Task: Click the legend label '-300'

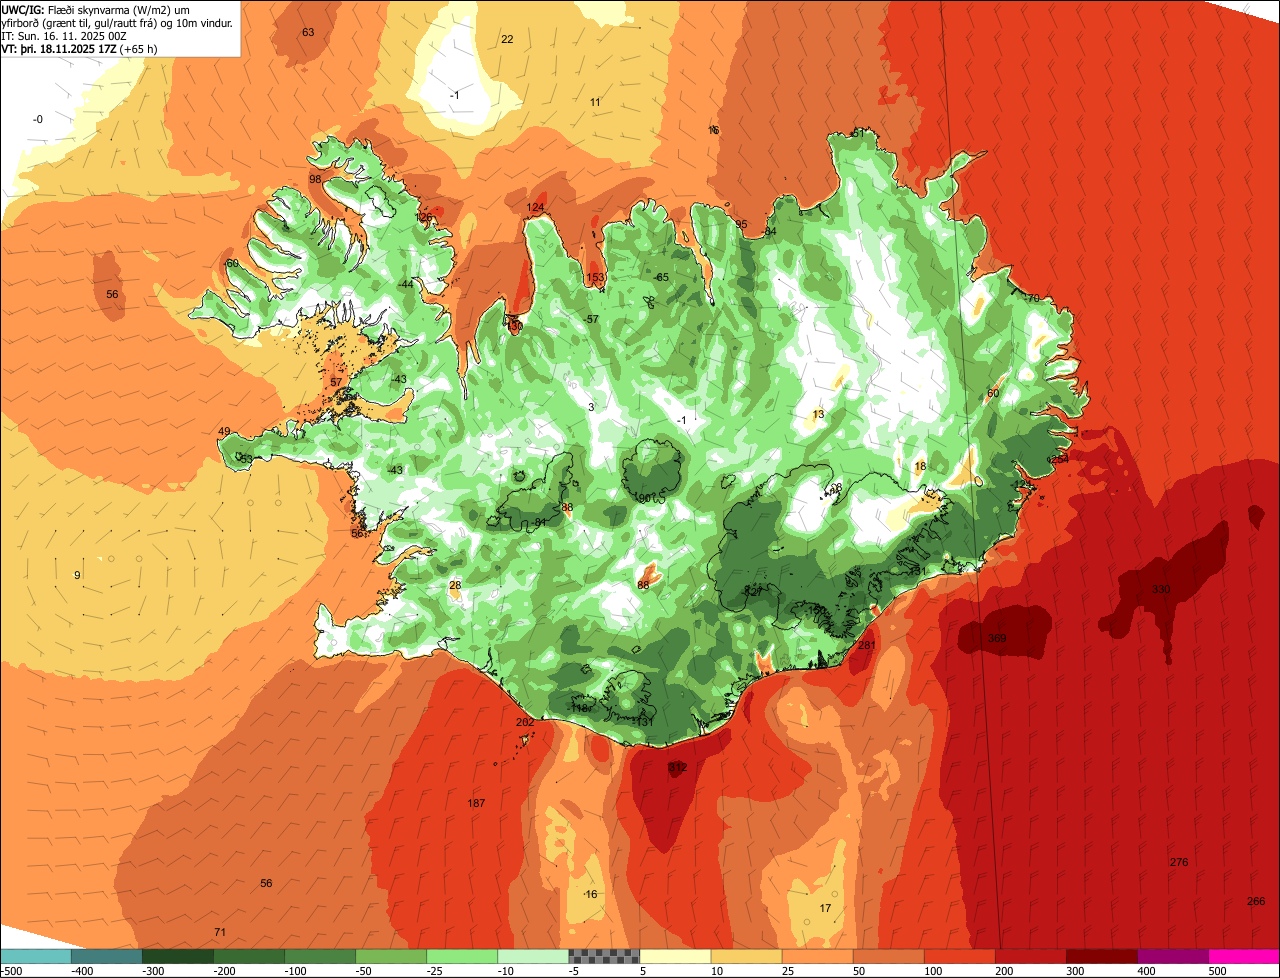Action: pos(152,971)
